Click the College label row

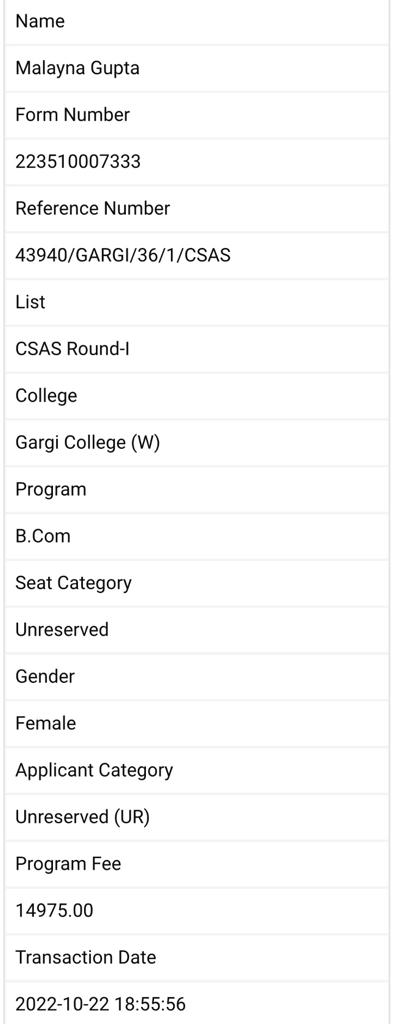click(196, 396)
